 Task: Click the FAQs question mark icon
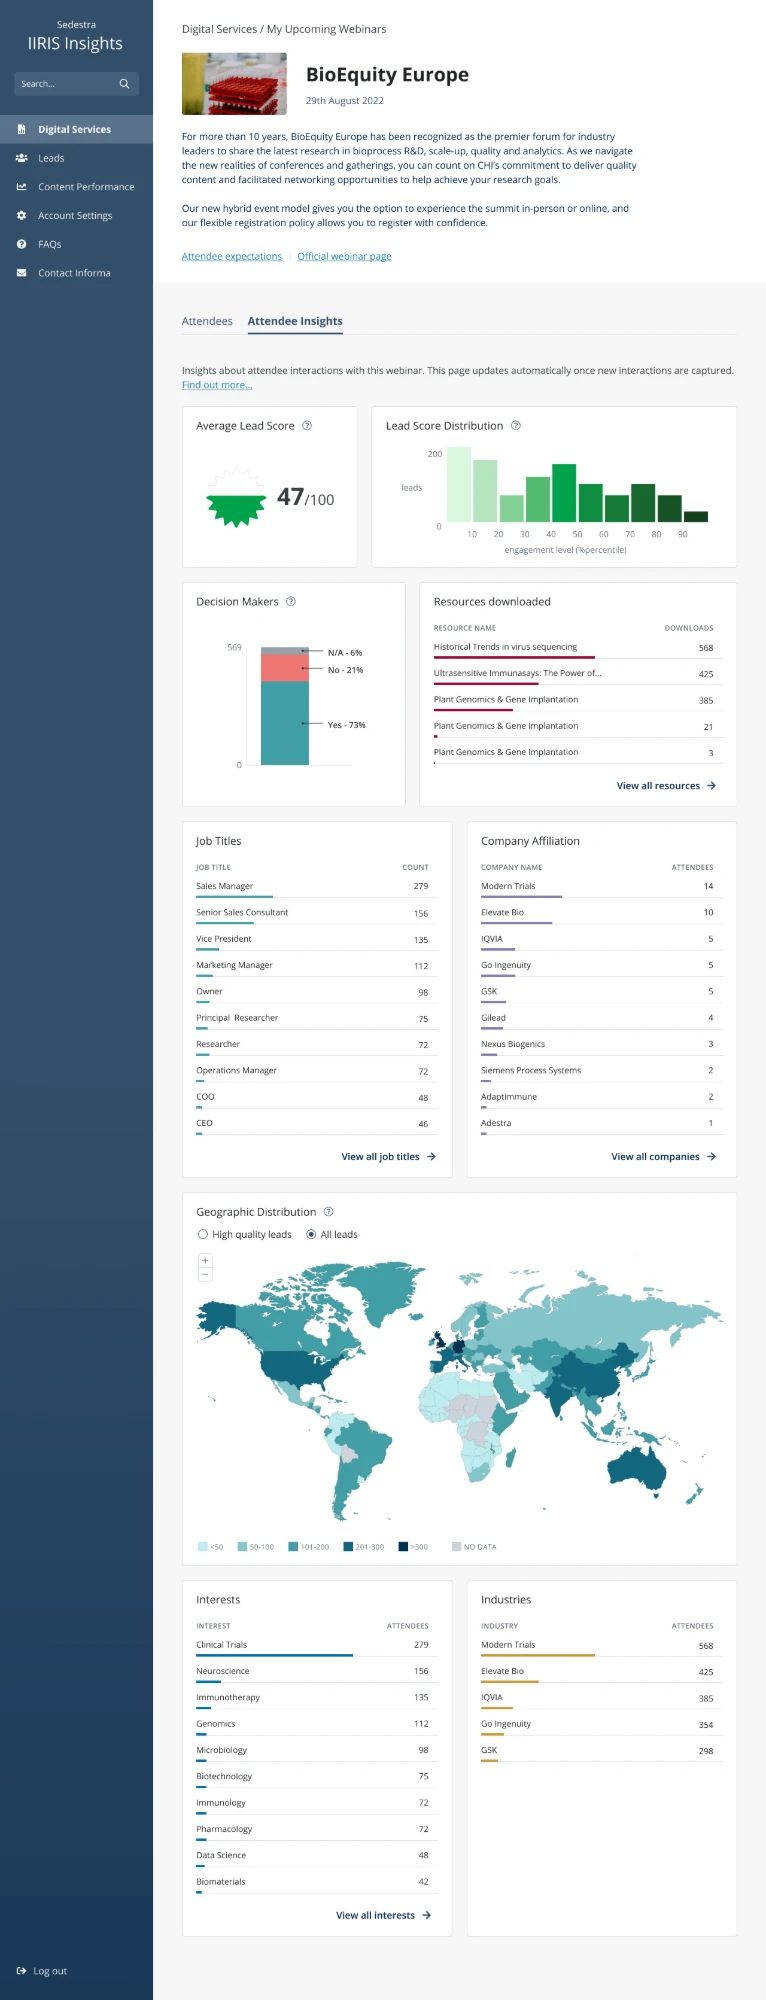(x=21, y=244)
